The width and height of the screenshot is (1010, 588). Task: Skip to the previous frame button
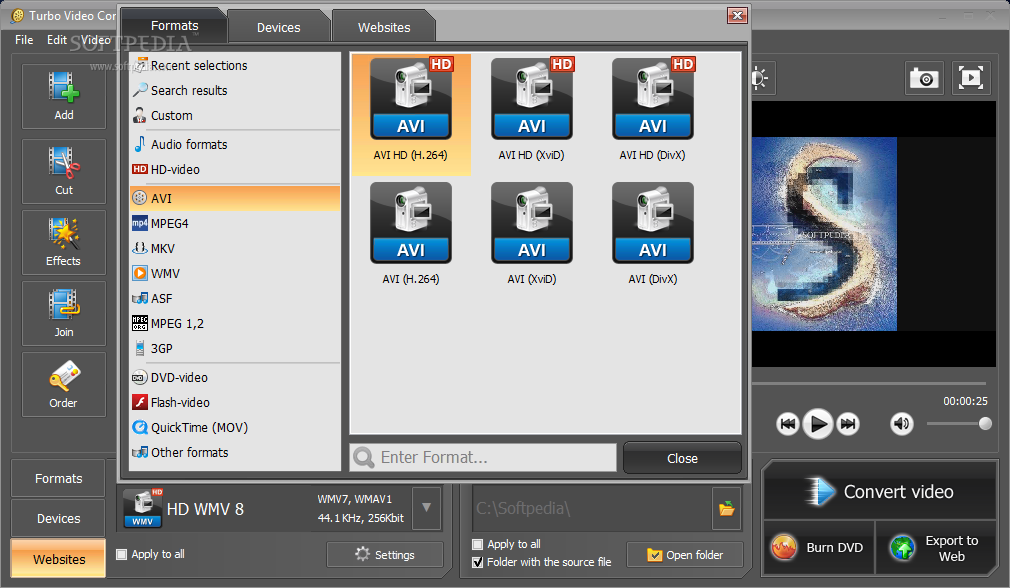[788, 424]
